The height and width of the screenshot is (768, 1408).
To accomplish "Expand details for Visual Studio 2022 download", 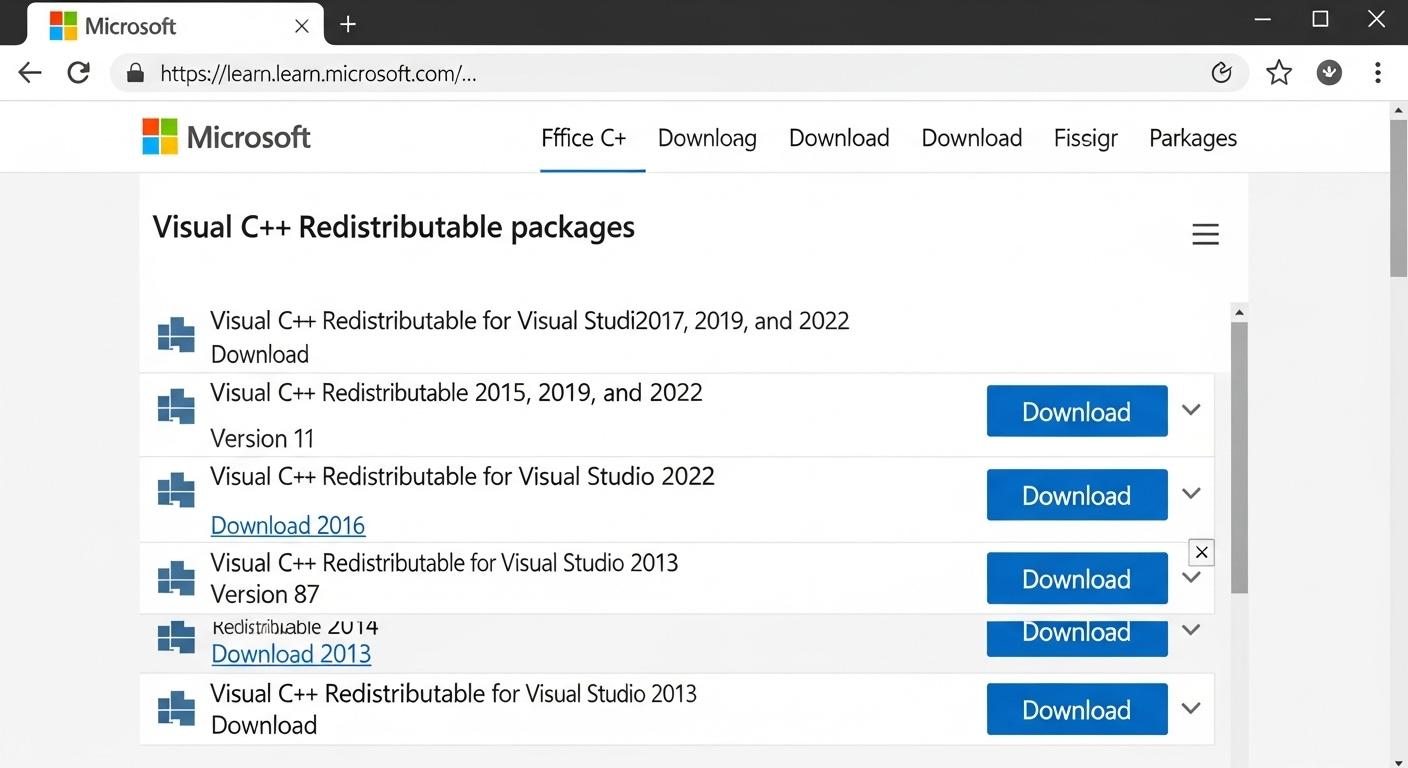I will [x=1191, y=493].
